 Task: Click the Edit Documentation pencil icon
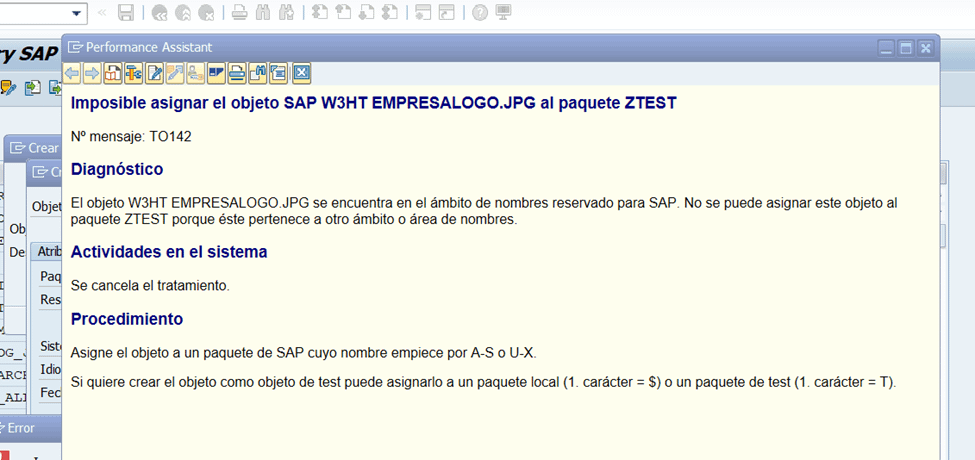(x=154, y=73)
